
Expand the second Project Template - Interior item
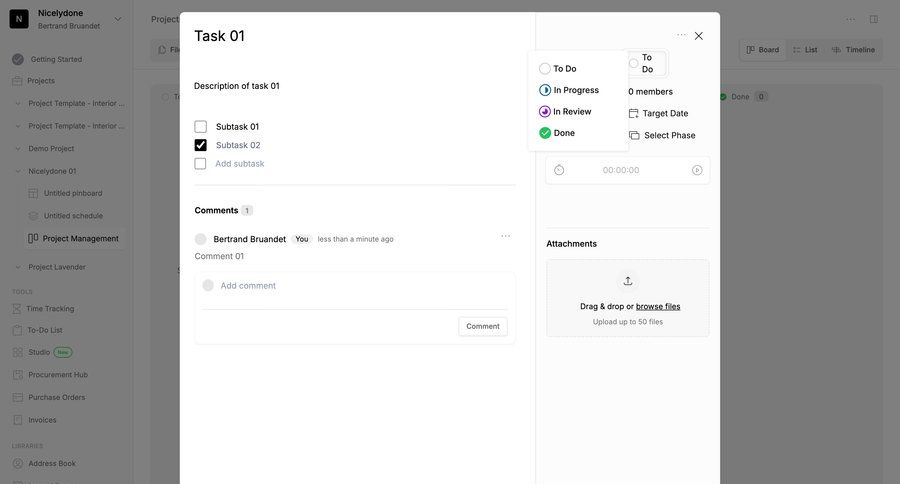(x=18, y=126)
